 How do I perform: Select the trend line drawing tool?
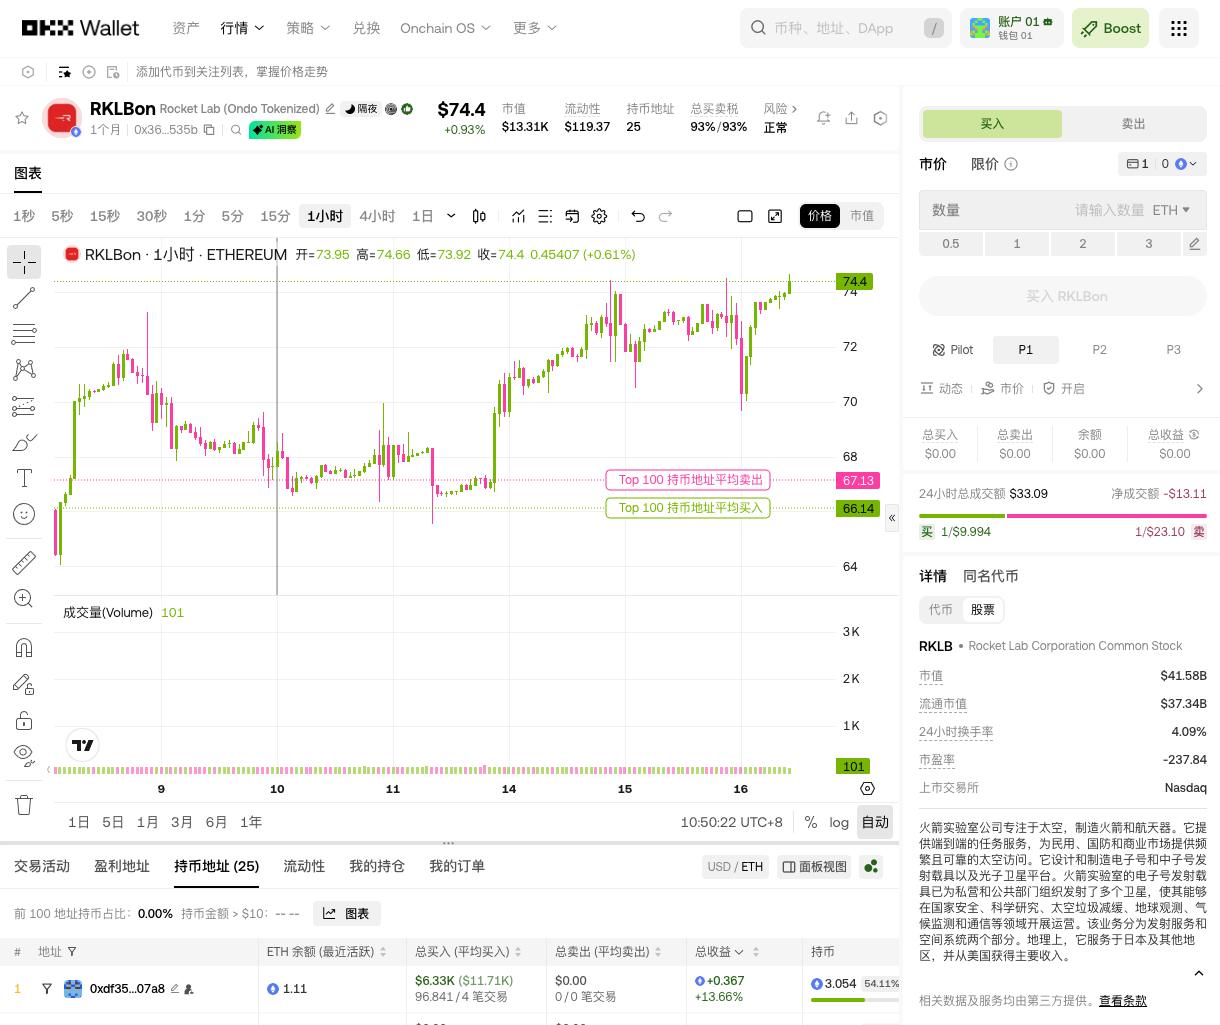tap(24, 298)
